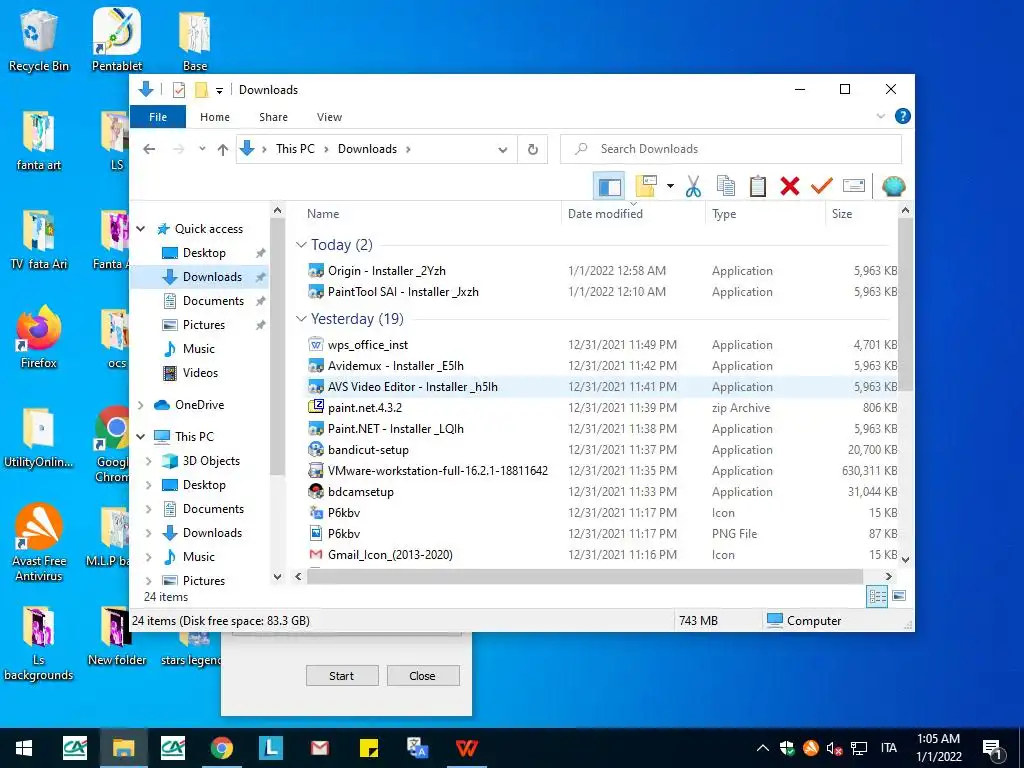Viewport: 1024px width, 768px height.
Task: Collapse the Yesterday (19) group
Action: (x=301, y=319)
